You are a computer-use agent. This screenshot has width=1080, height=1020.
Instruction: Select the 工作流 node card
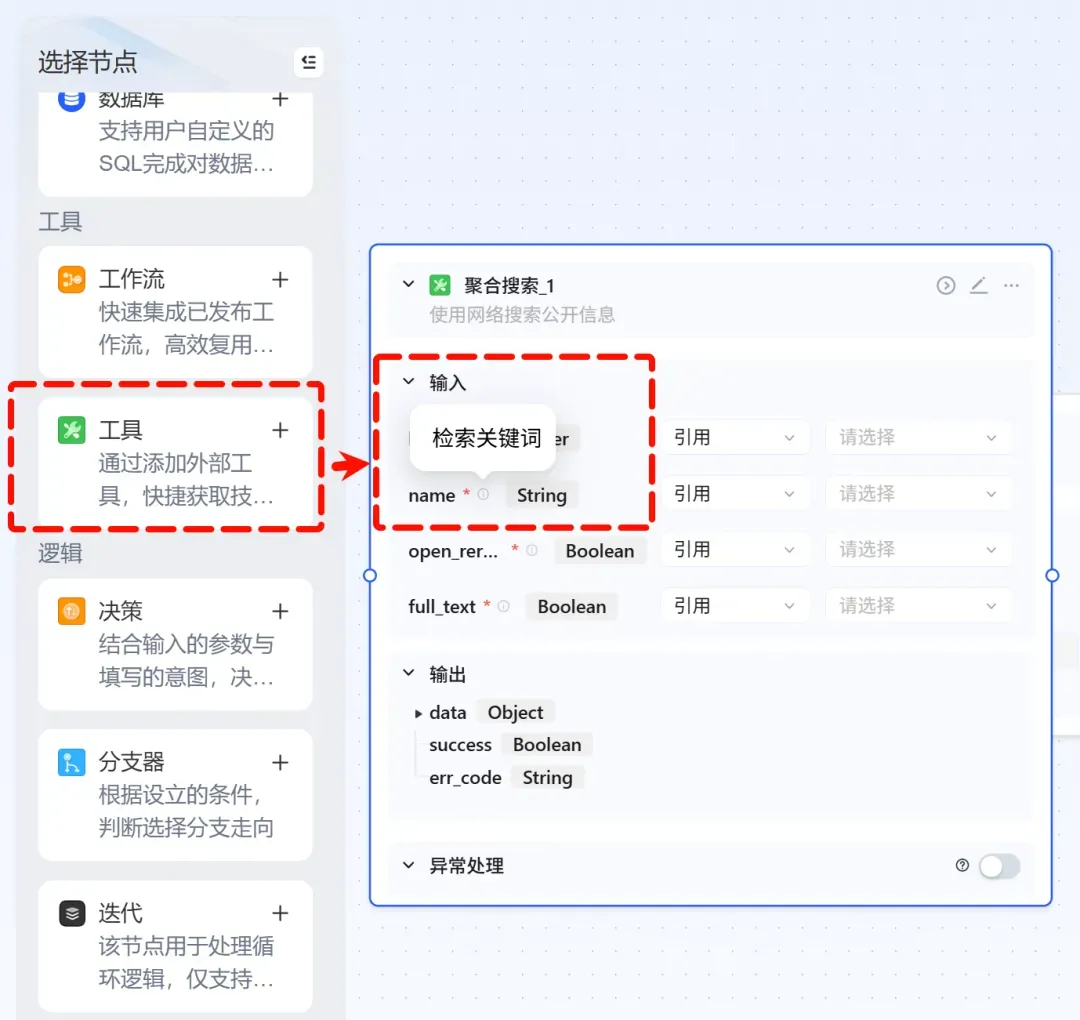[x=176, y=311]
